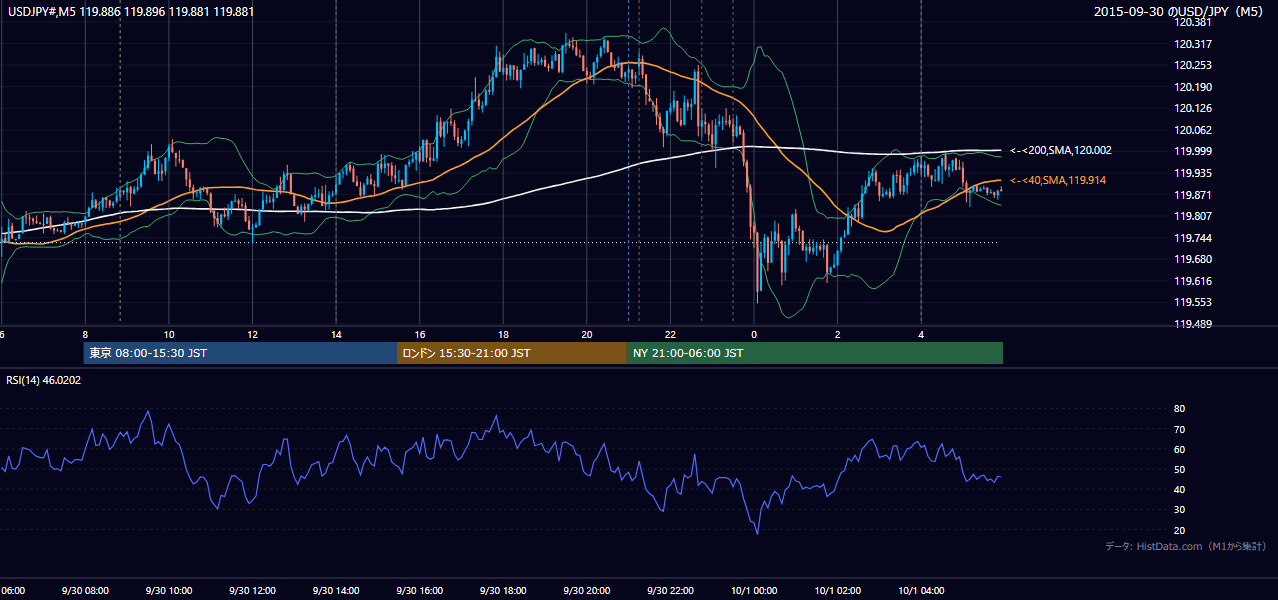This screenshot has height=600, width=1278.
Task: Click the 9/30 10:00 time axis label
Action: click(x=168, y=591)
